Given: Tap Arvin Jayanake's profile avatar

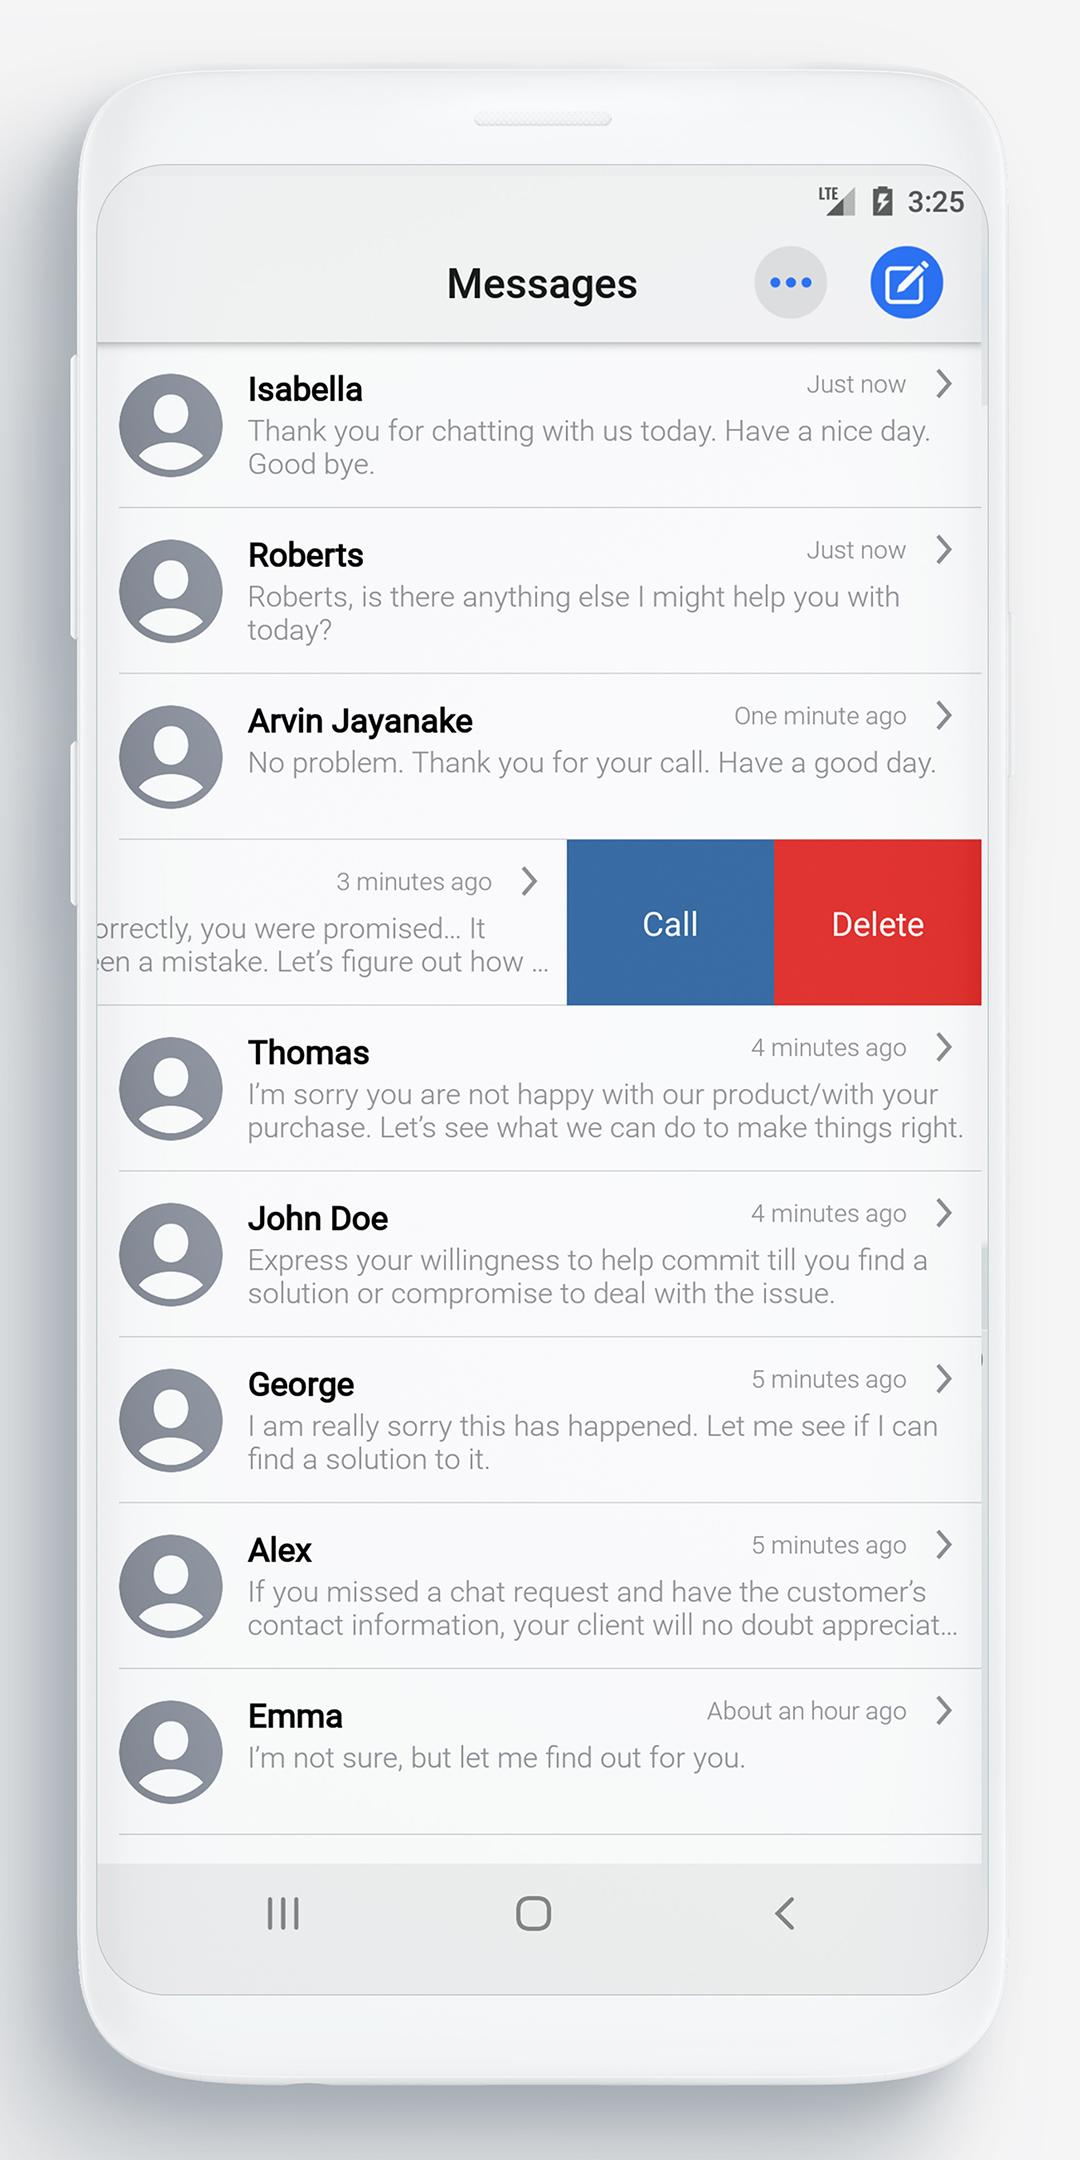Looking at the screenshot, I should pos(171,757).
